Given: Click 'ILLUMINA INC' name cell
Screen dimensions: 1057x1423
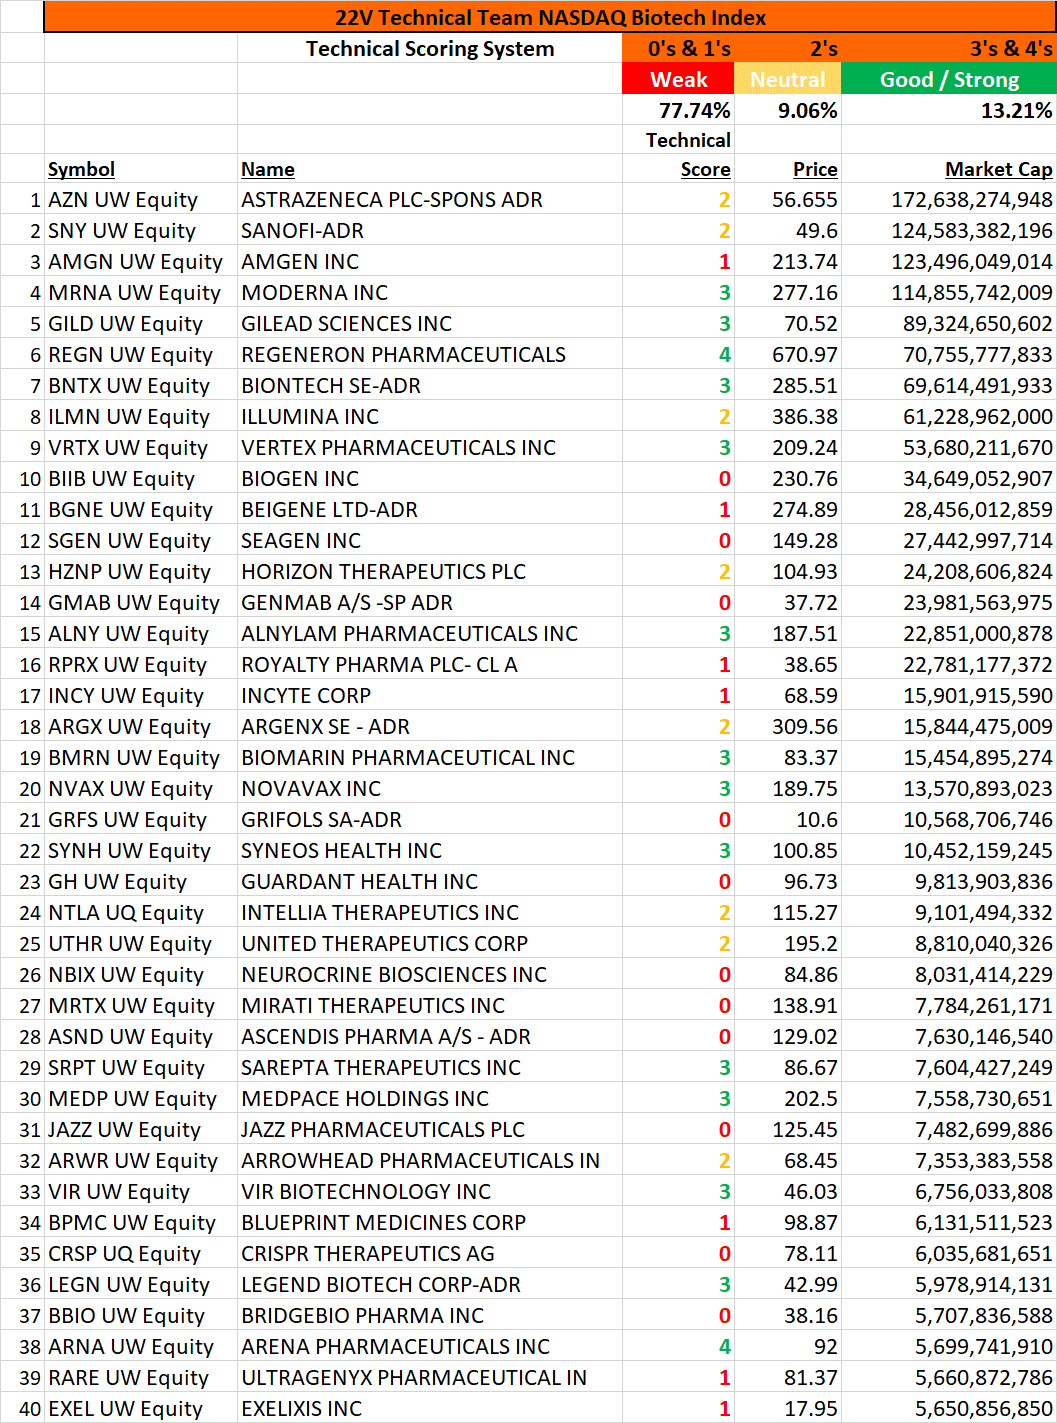Looking at the screenshot, I should 430,417.
